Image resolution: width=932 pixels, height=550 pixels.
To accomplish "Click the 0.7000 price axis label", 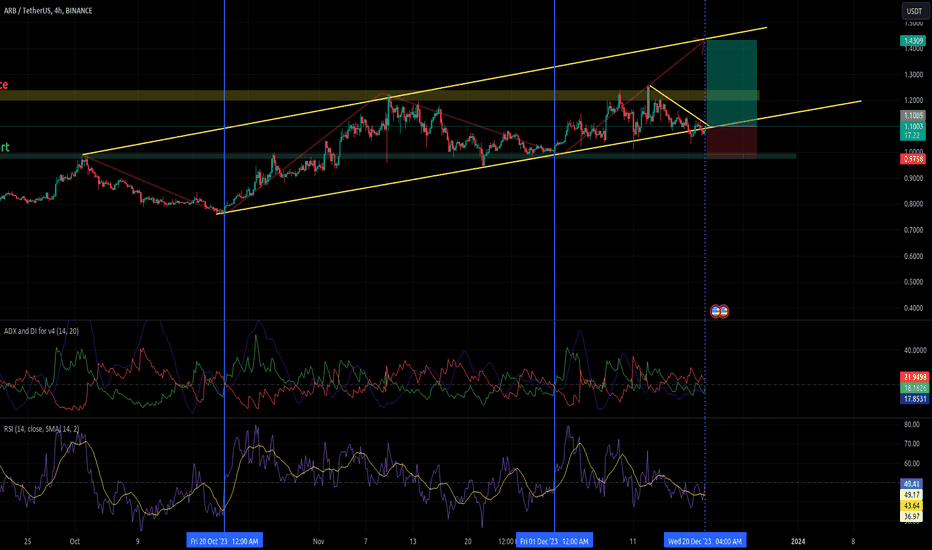I will point(914,230).
